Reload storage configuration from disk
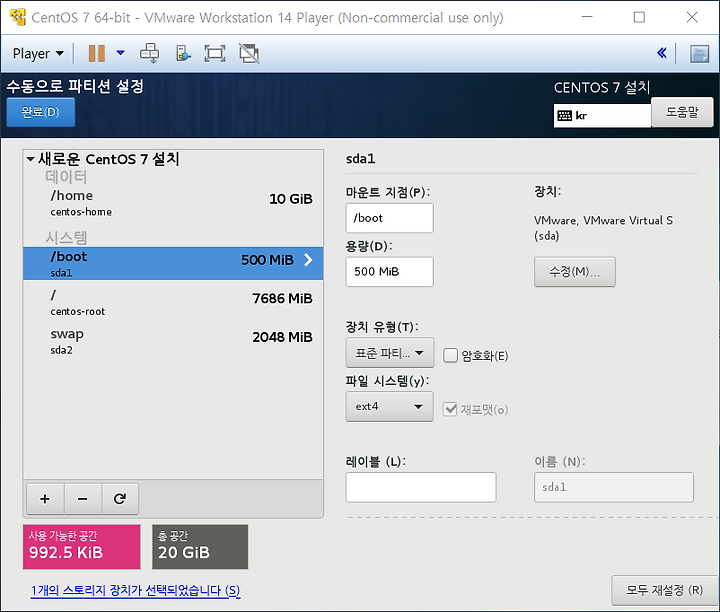This screenshot has height=612, width=720. 120,499
